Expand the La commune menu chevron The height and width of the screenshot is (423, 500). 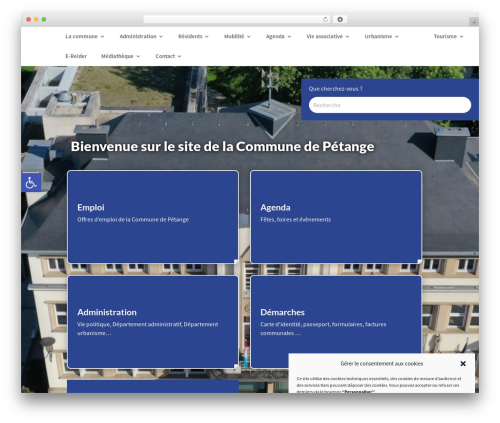click(102, 37)
